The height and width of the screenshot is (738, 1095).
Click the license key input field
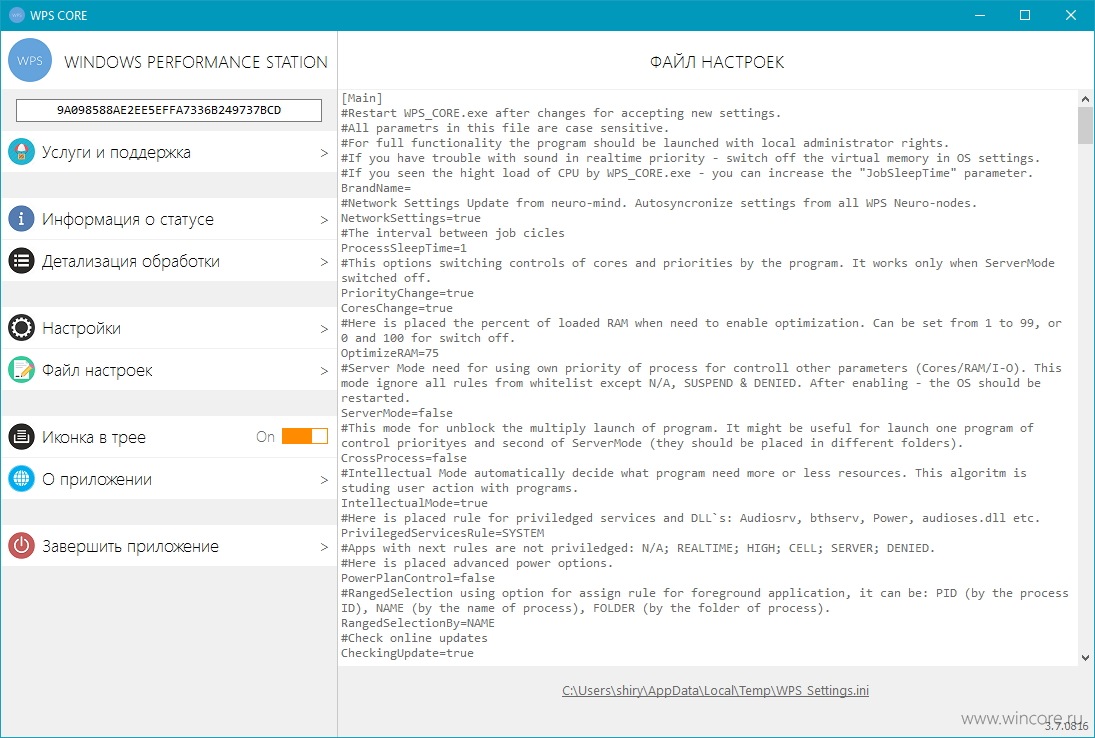tap(169, 110)
